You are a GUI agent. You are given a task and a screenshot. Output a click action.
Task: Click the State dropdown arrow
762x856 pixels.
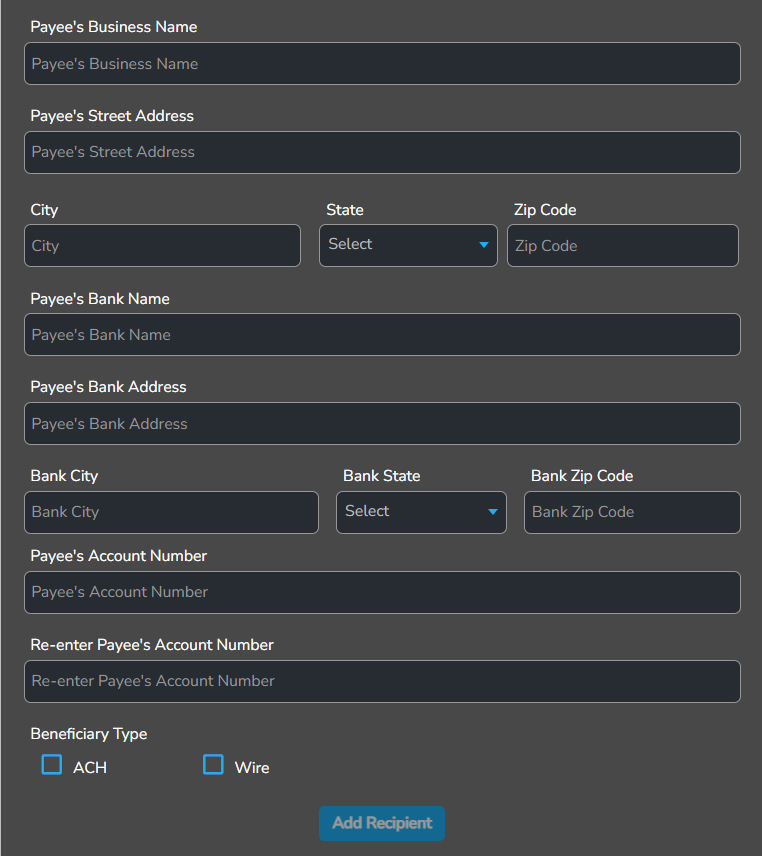pyautogui.click(x=483, y=245)
